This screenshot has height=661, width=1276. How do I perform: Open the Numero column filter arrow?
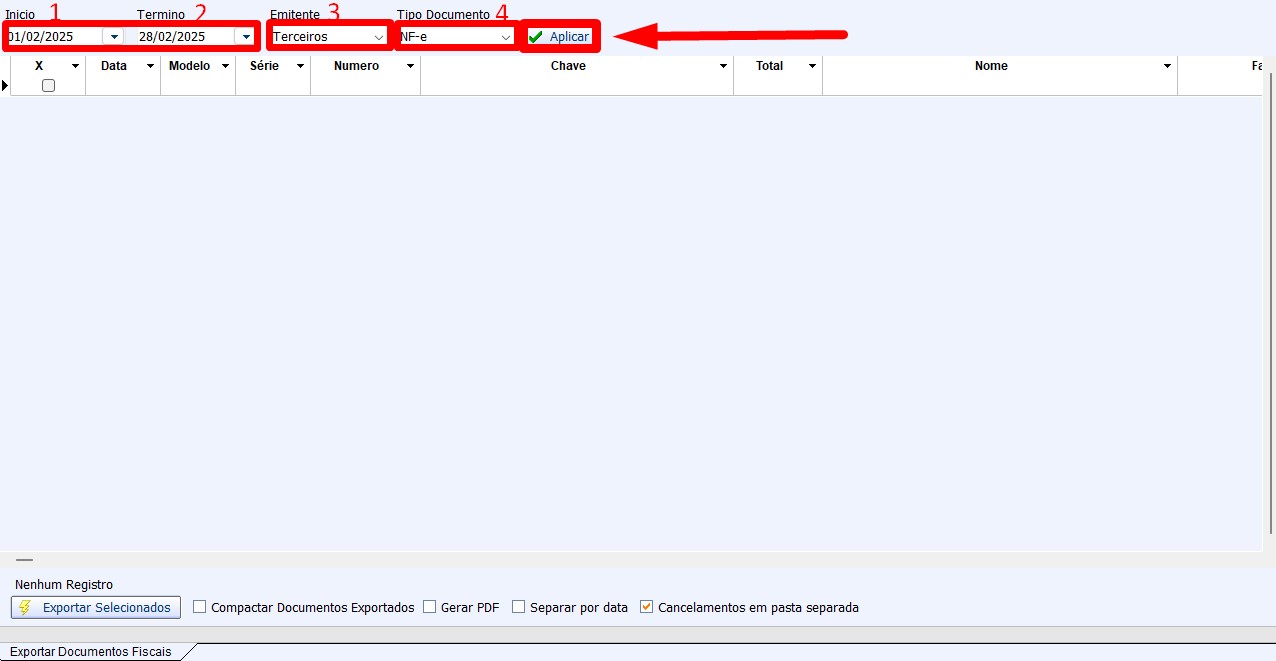click(x=410, y=67)
